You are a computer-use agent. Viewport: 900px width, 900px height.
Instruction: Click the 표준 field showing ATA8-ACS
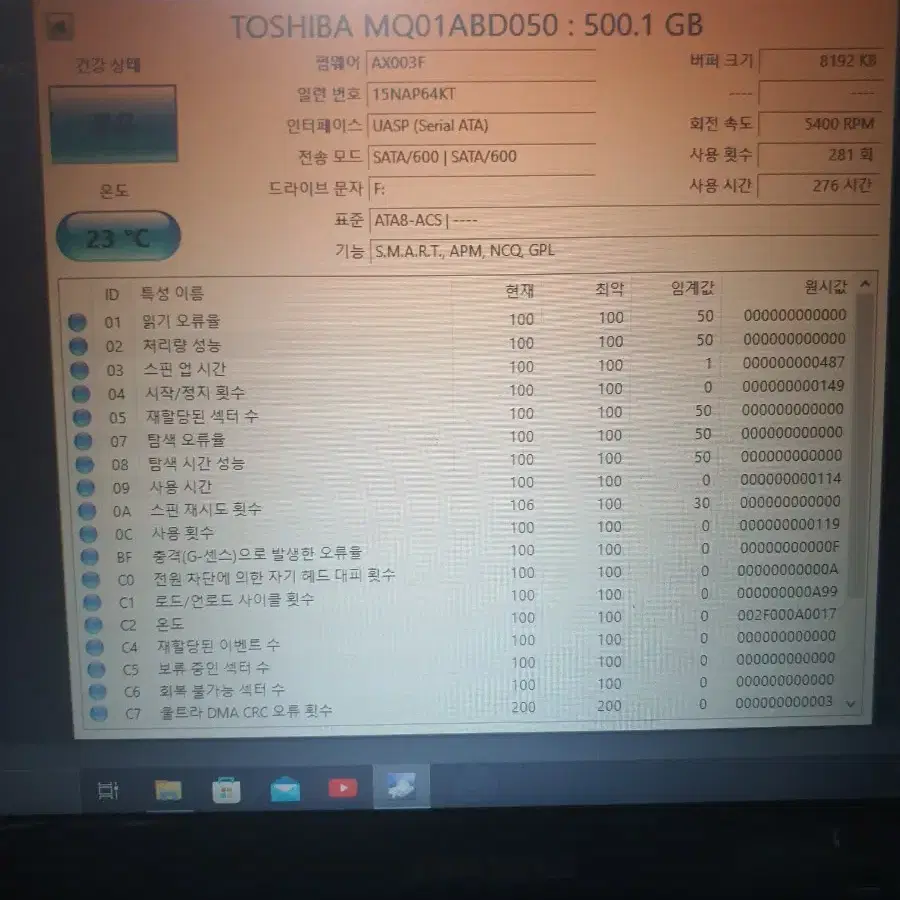tap(624, 220)
